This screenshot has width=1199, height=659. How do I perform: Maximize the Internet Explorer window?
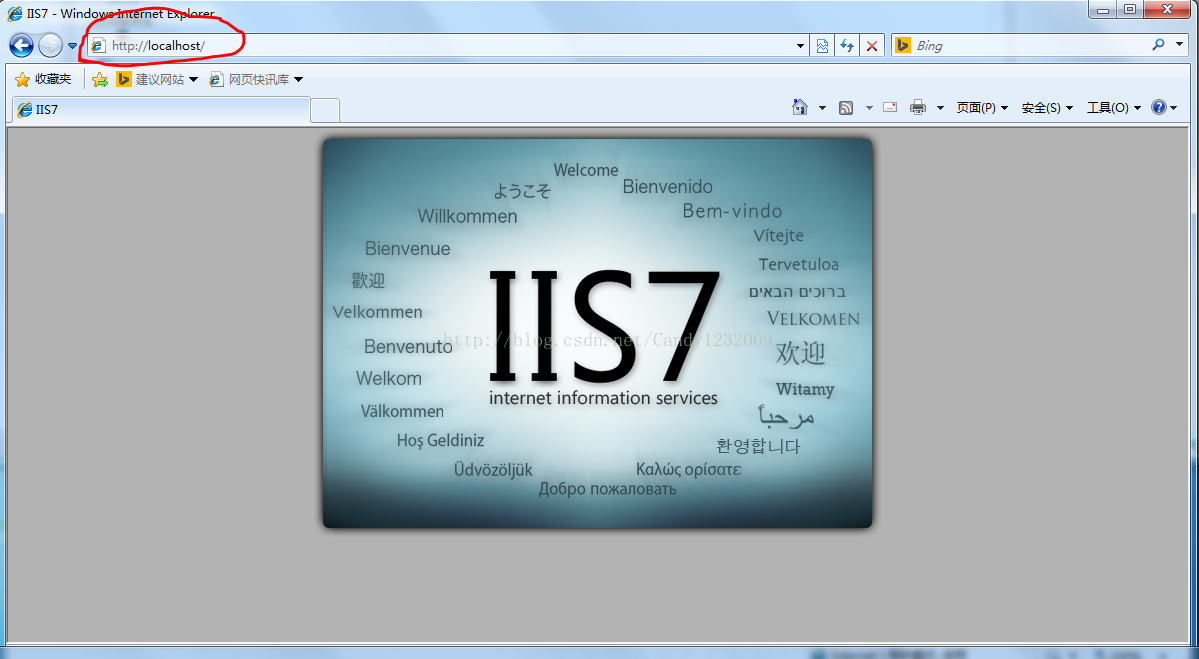click(1129, 9)
